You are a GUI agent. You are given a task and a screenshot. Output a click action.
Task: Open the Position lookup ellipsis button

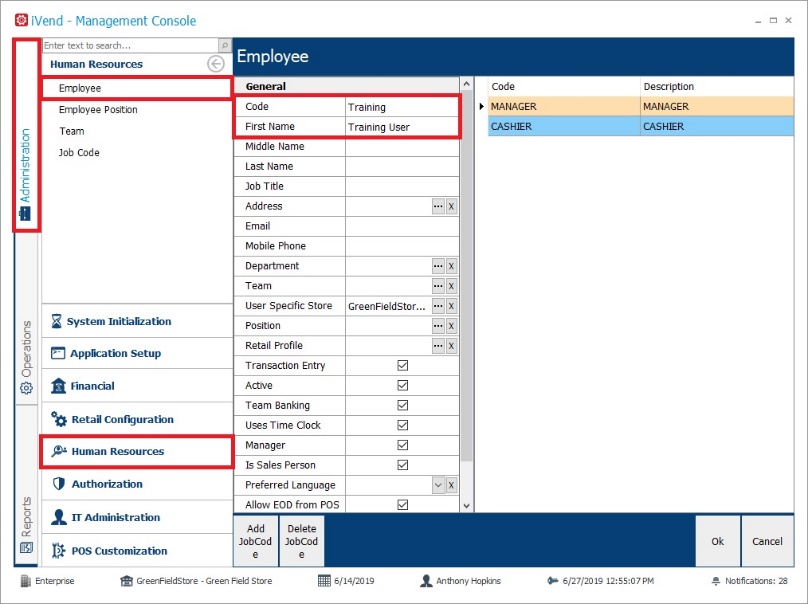click(438, 326)
